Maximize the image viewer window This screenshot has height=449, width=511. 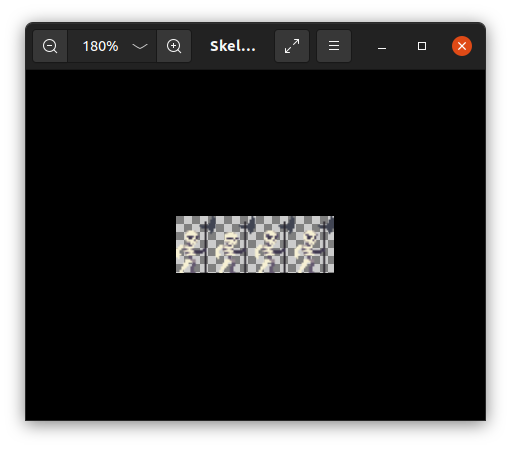tap(422, 46)
